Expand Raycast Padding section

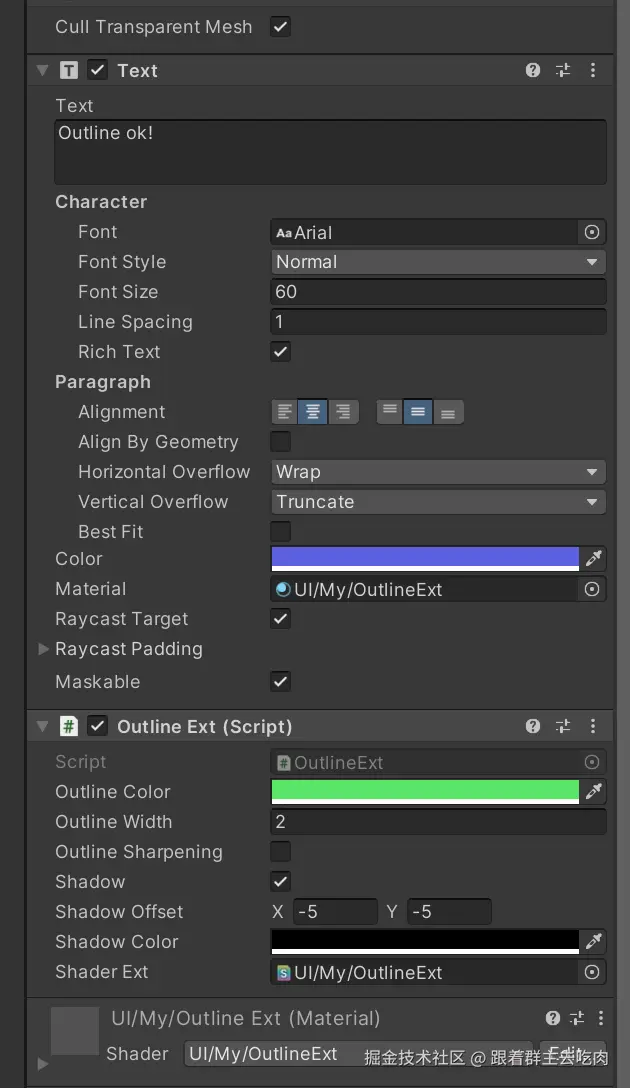[43, 649]
